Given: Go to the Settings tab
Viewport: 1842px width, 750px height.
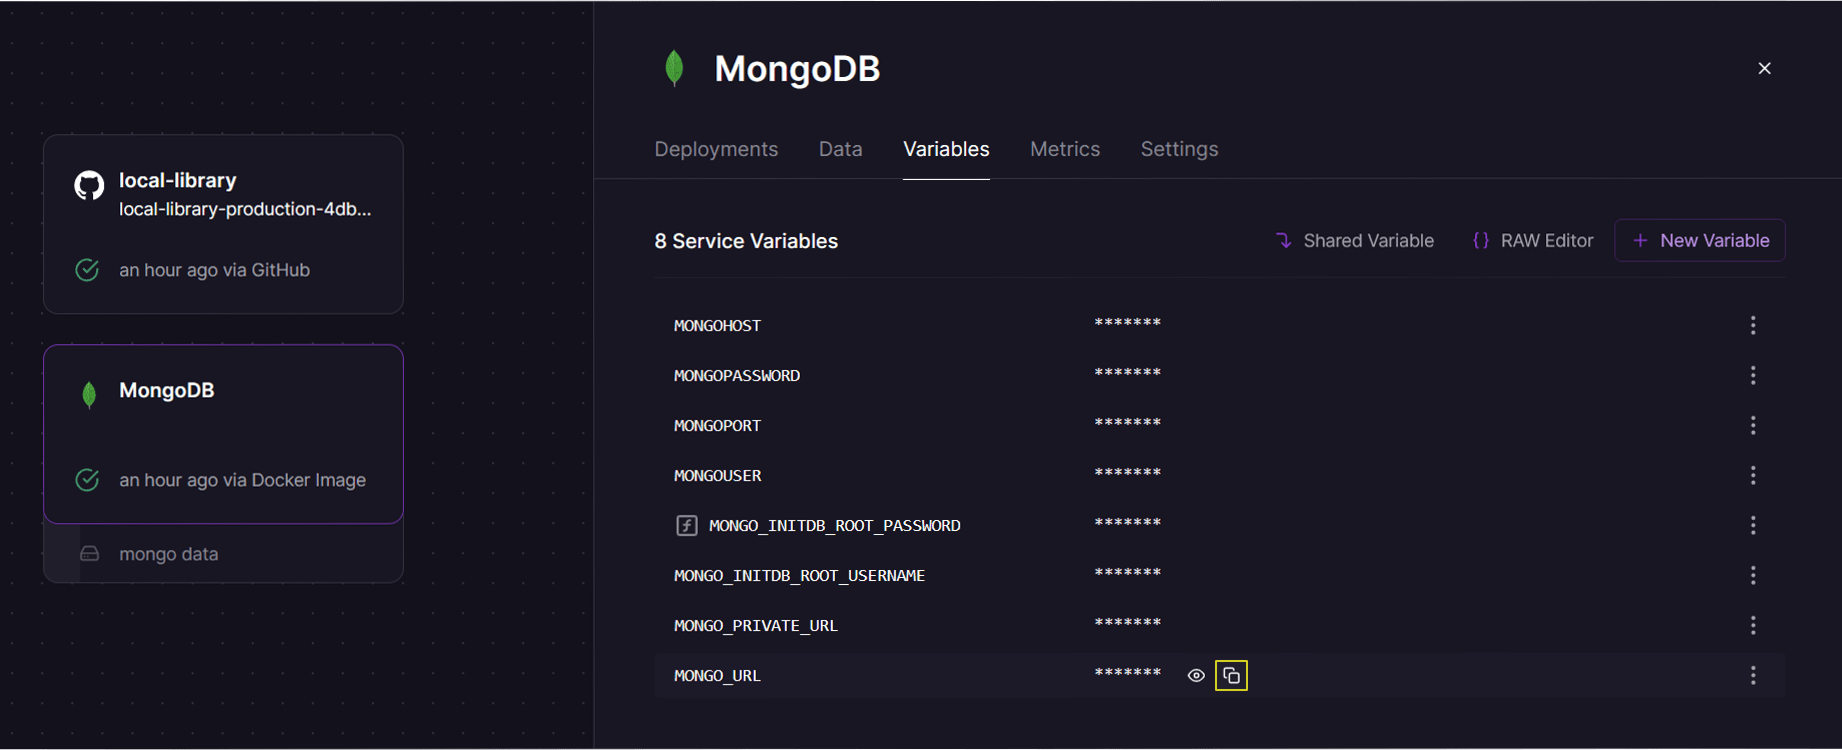Looking at the screenshot, I should click(1179, 149).
